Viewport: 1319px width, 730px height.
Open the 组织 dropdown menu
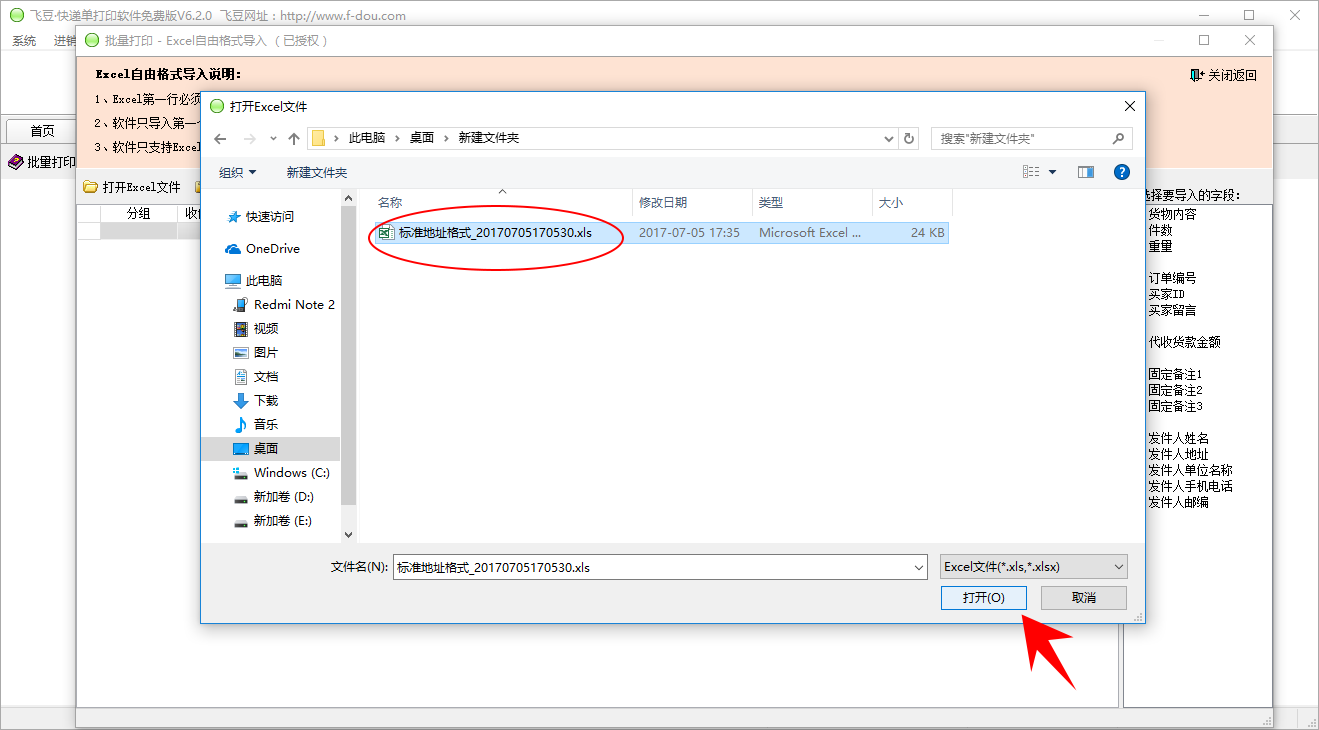[238, 172]
